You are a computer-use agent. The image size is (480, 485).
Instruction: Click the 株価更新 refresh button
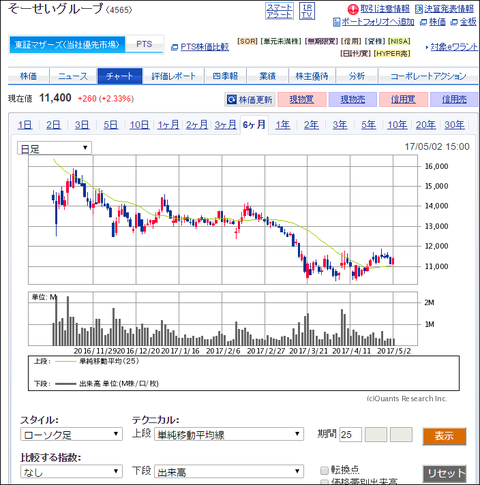coord(250,99)
